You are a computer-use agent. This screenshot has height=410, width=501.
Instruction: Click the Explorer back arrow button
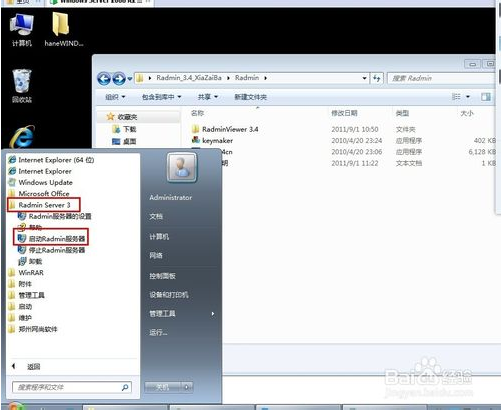click(x=104, y=79)
